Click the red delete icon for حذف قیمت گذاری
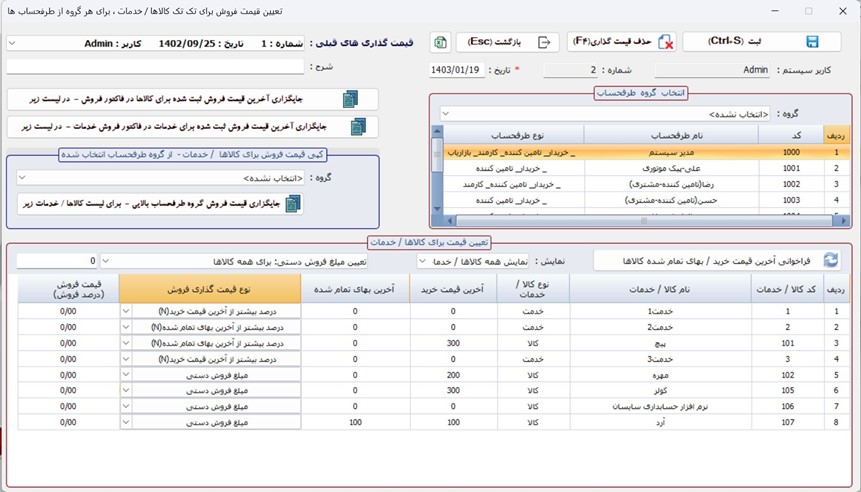Viewport: 861px width, 492px height. tap(664, 42)
